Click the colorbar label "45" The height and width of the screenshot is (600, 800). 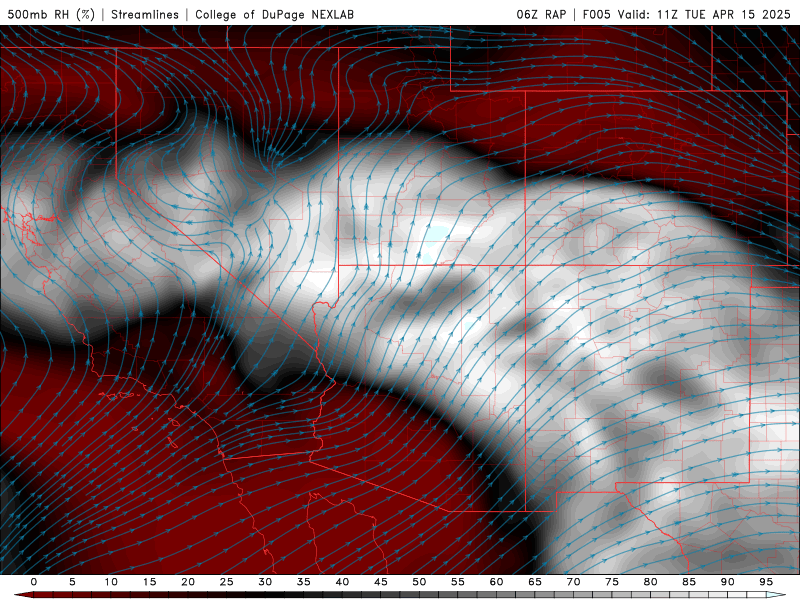[x=381, y=582]
